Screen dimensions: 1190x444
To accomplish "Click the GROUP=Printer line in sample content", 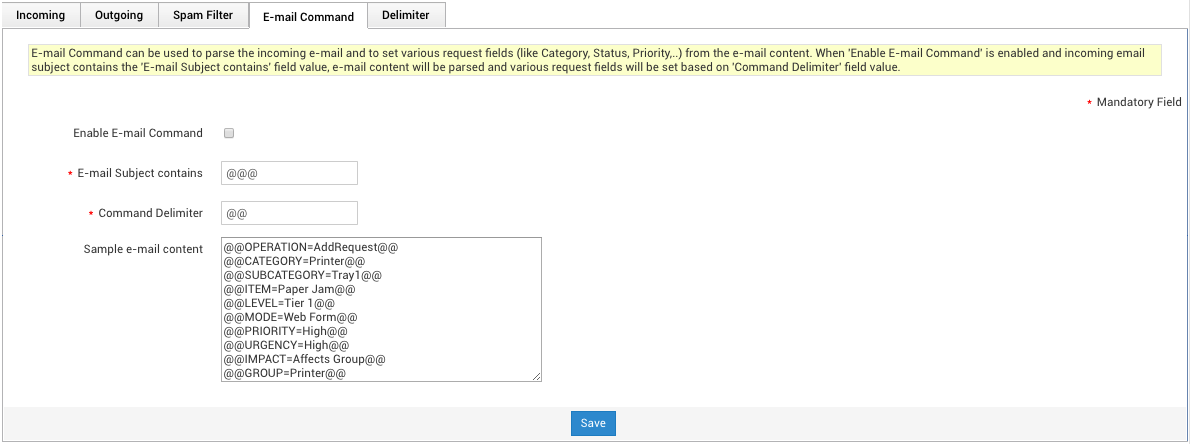I will 285,372.
